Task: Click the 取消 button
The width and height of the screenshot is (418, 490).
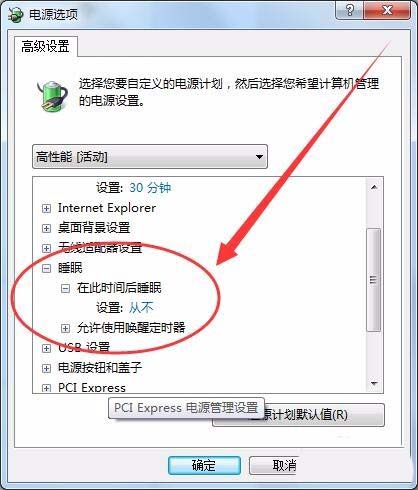Action: (274, 465)
